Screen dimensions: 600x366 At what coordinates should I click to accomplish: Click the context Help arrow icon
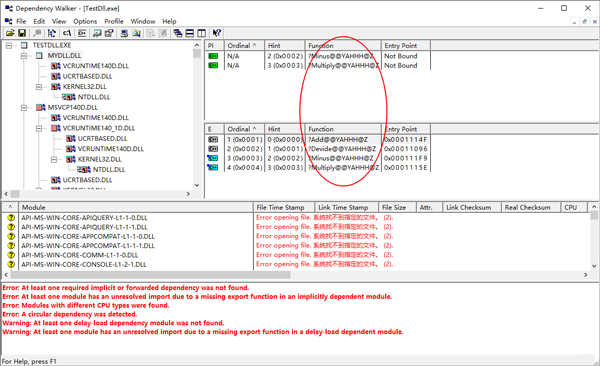(217, 33)
